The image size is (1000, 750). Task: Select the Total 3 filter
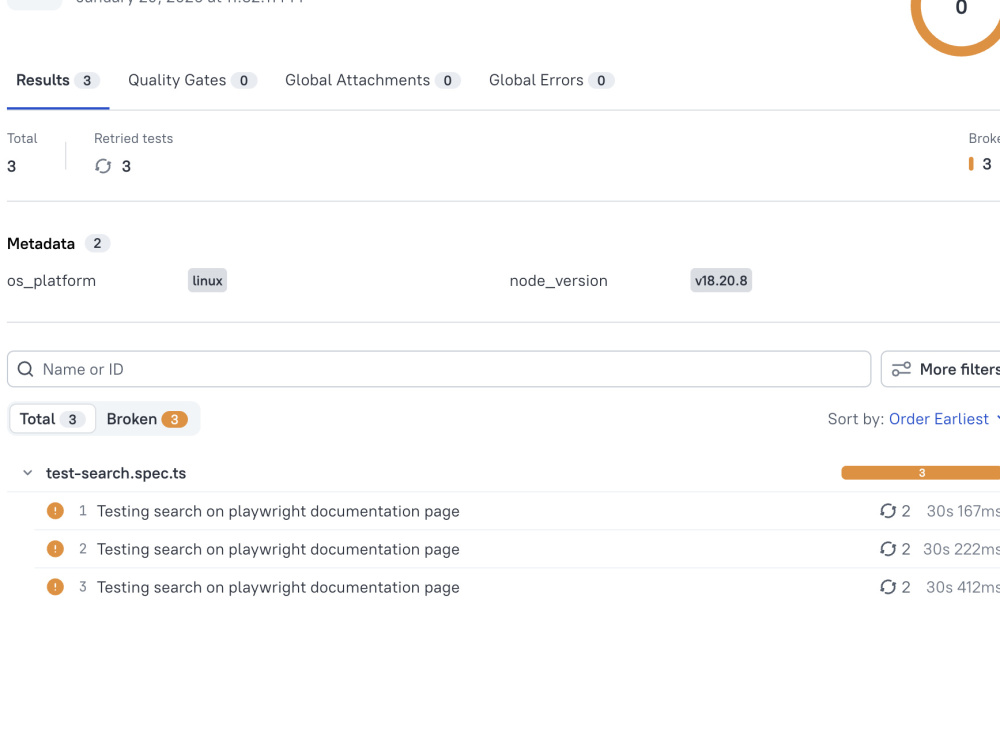click(52, 419)
